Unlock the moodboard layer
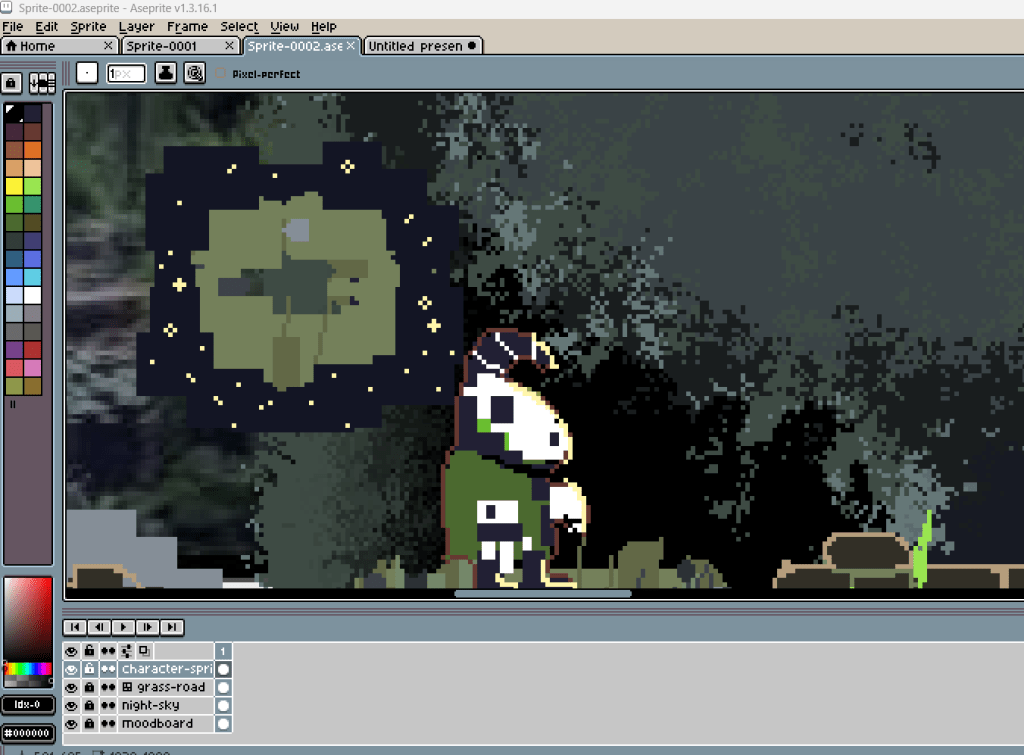 click(x=89, y=723)
